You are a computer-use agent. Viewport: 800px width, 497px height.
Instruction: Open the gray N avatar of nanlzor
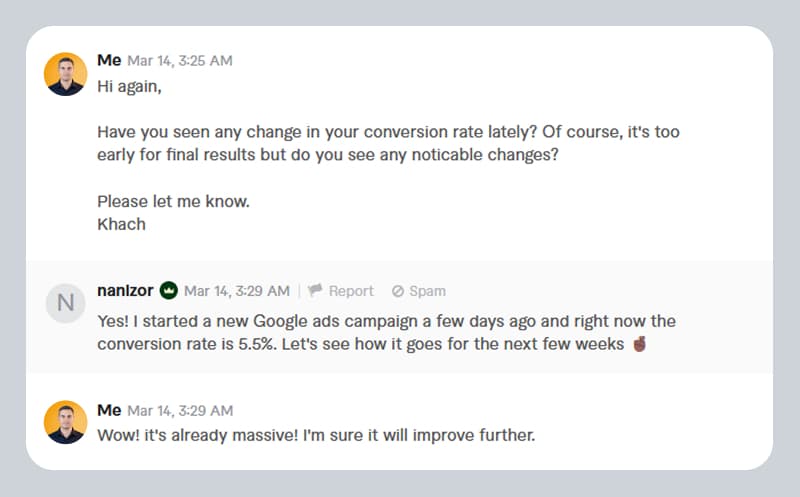[x=65, y=303]
